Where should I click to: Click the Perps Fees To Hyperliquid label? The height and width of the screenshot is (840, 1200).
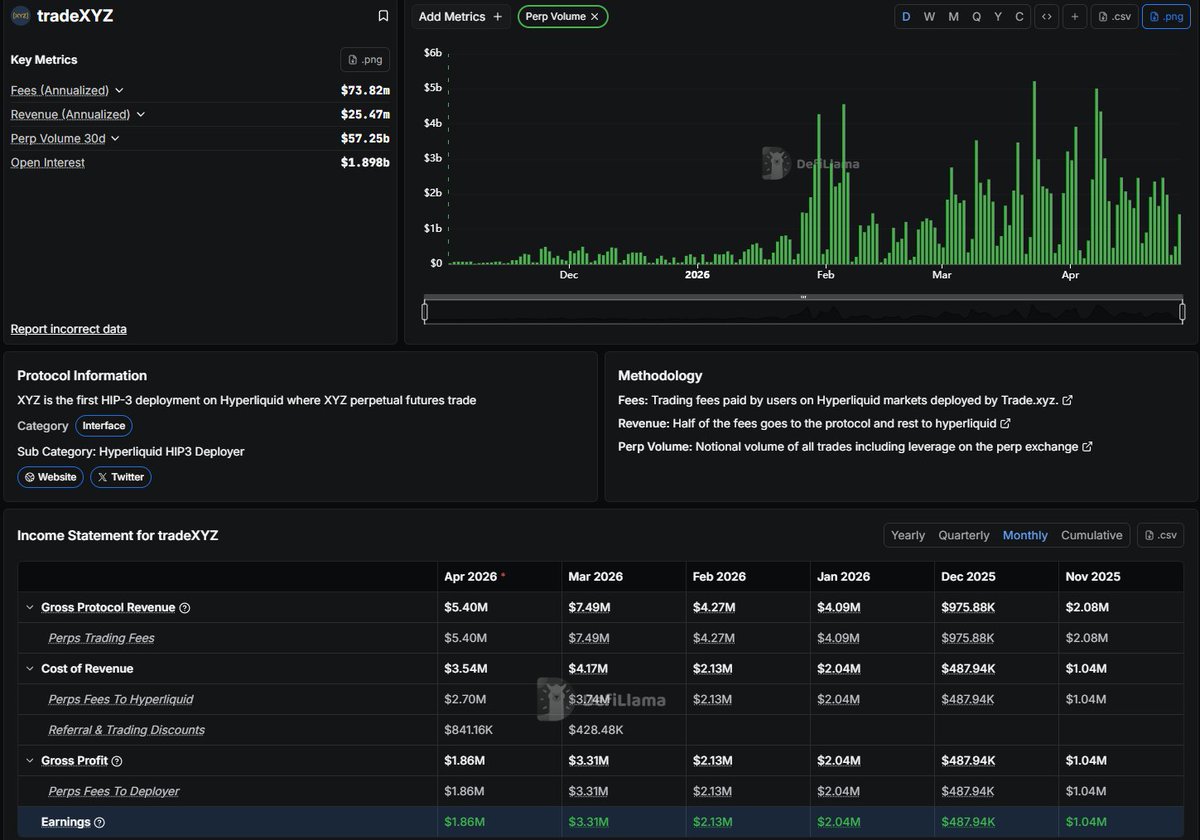point(121,699)
